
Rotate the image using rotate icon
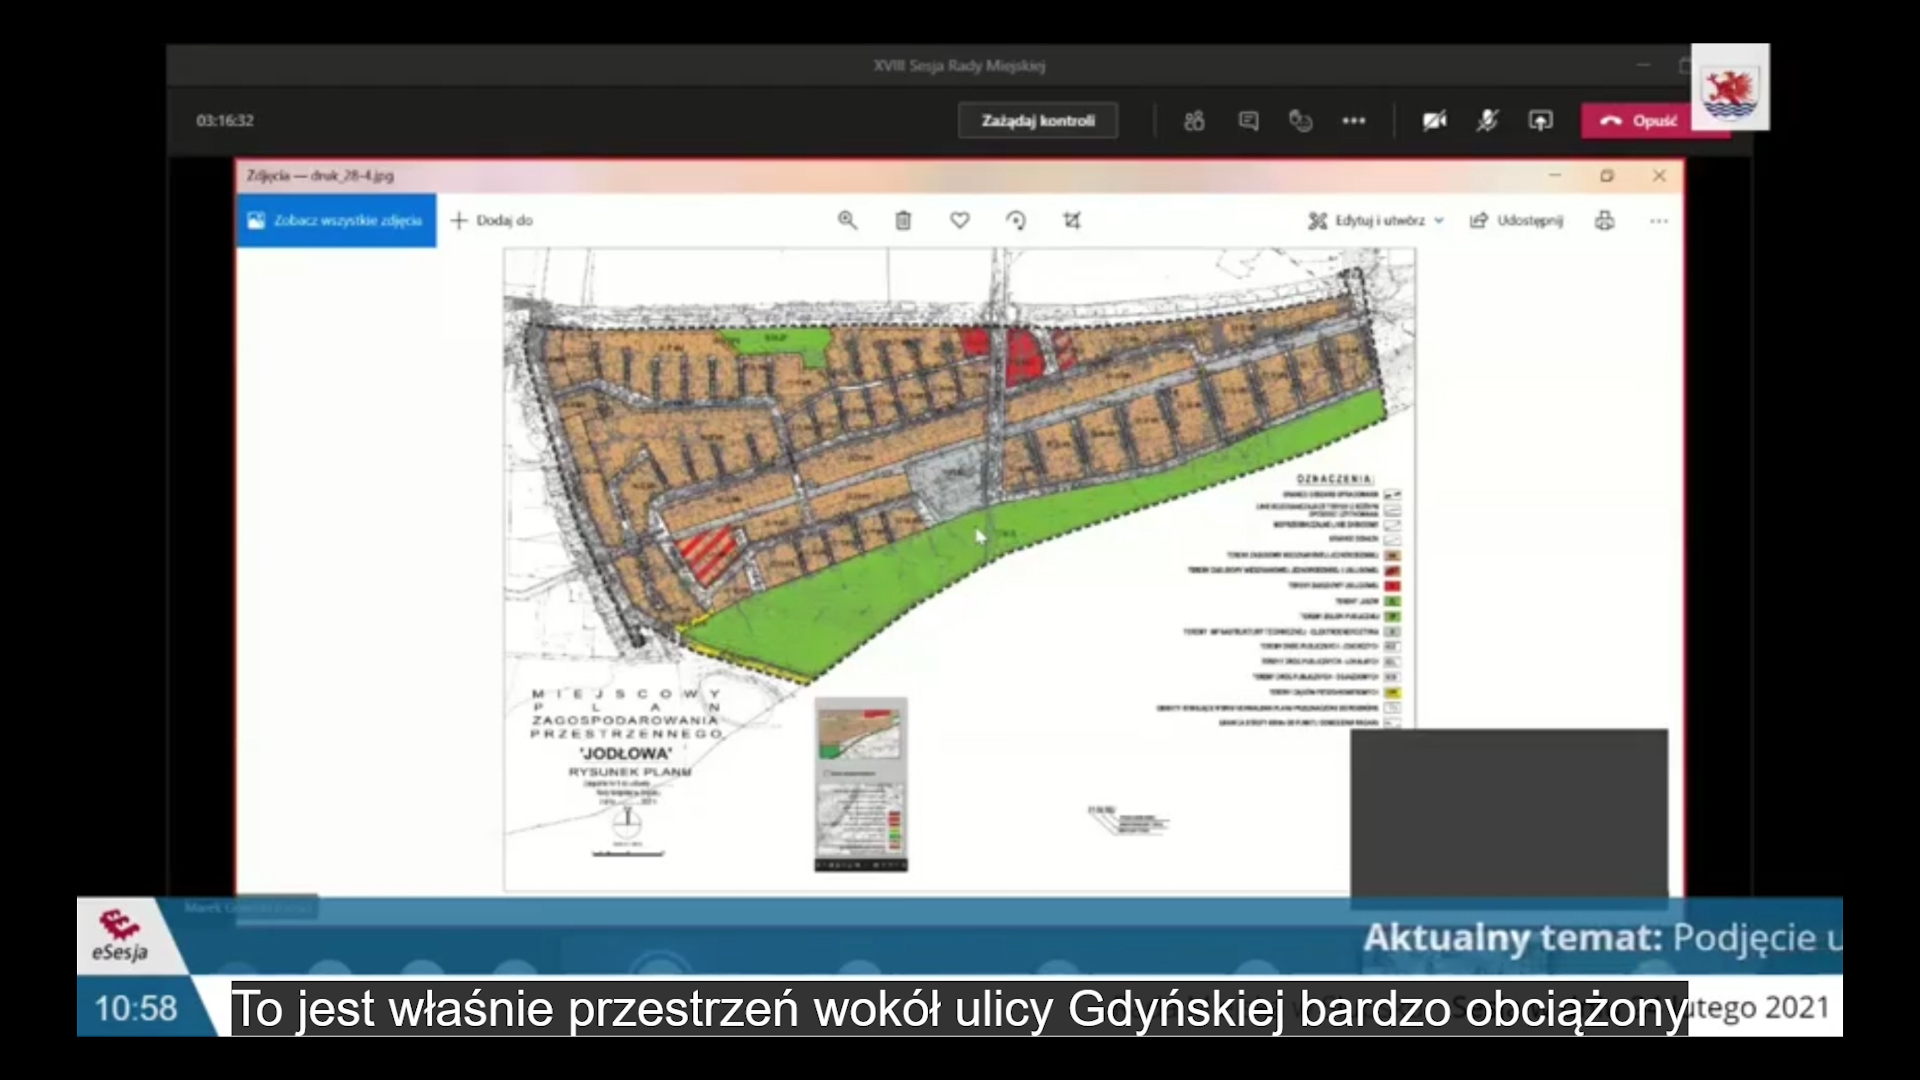pos(1015,221)
